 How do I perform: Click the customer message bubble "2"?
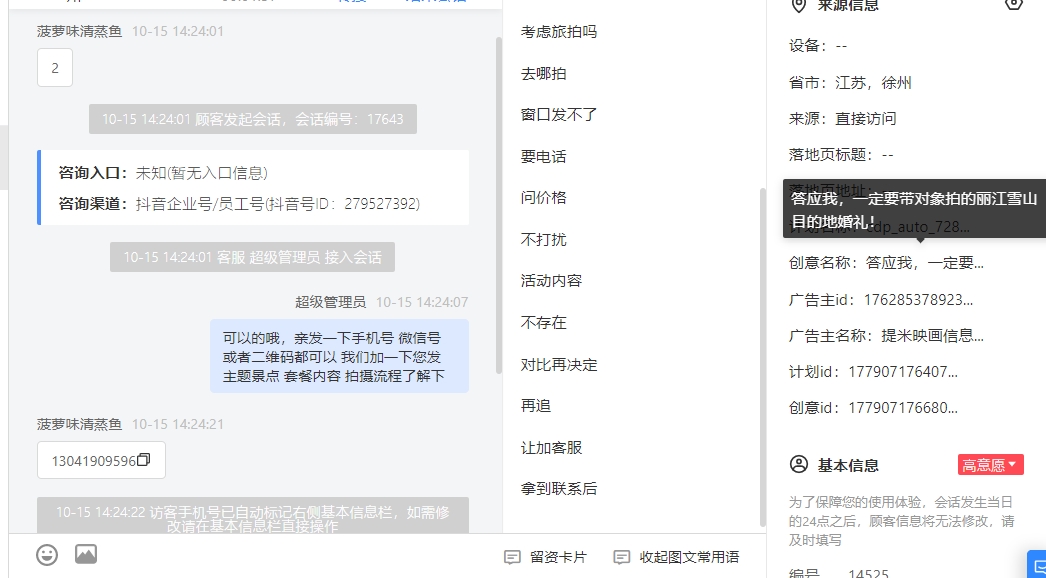click(55, 67)
